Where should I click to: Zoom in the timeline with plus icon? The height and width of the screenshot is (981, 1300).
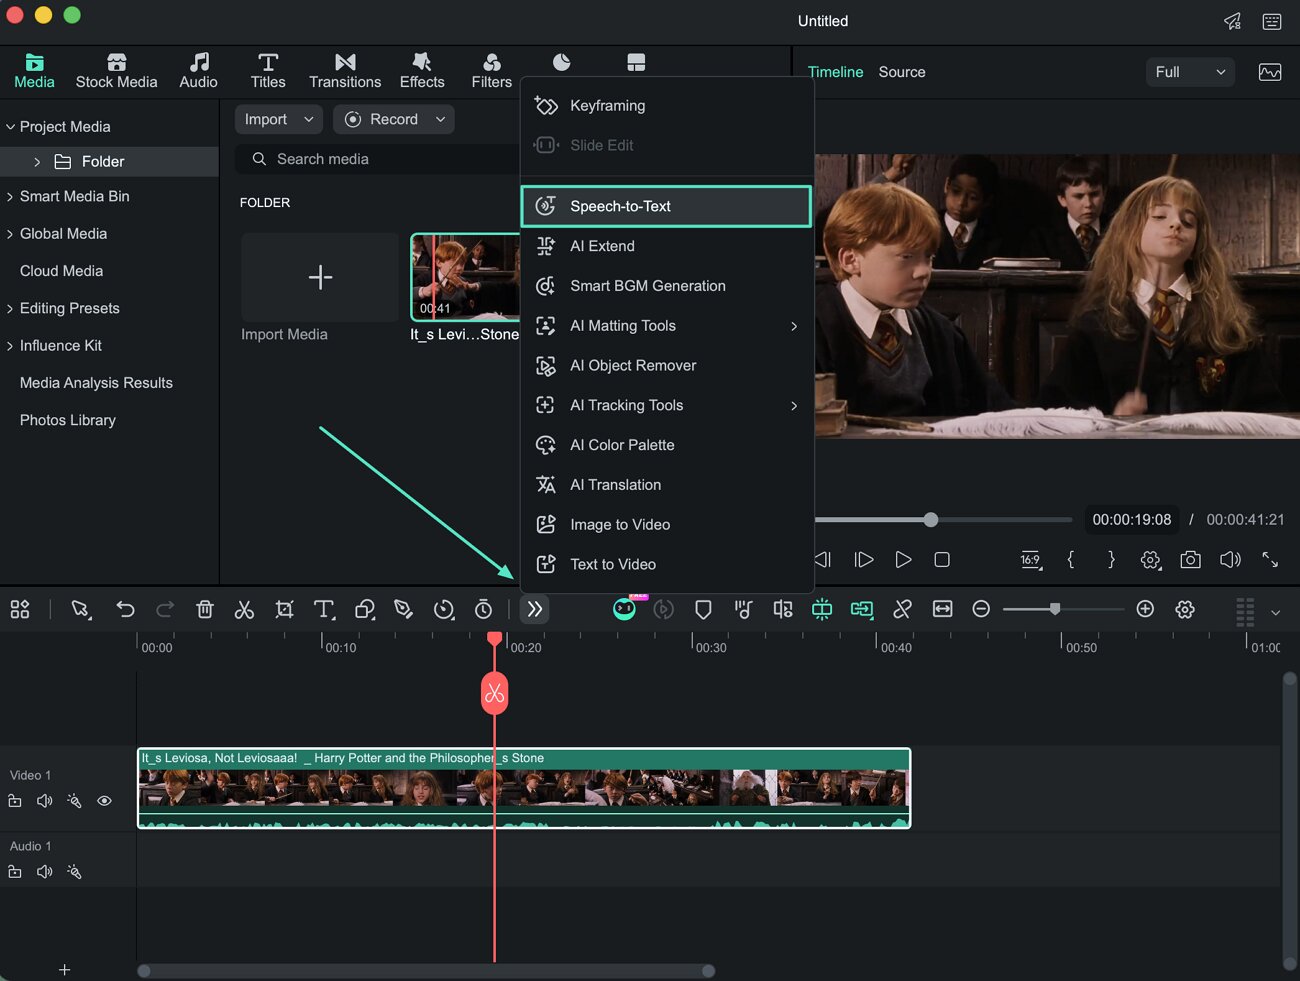1146,609
